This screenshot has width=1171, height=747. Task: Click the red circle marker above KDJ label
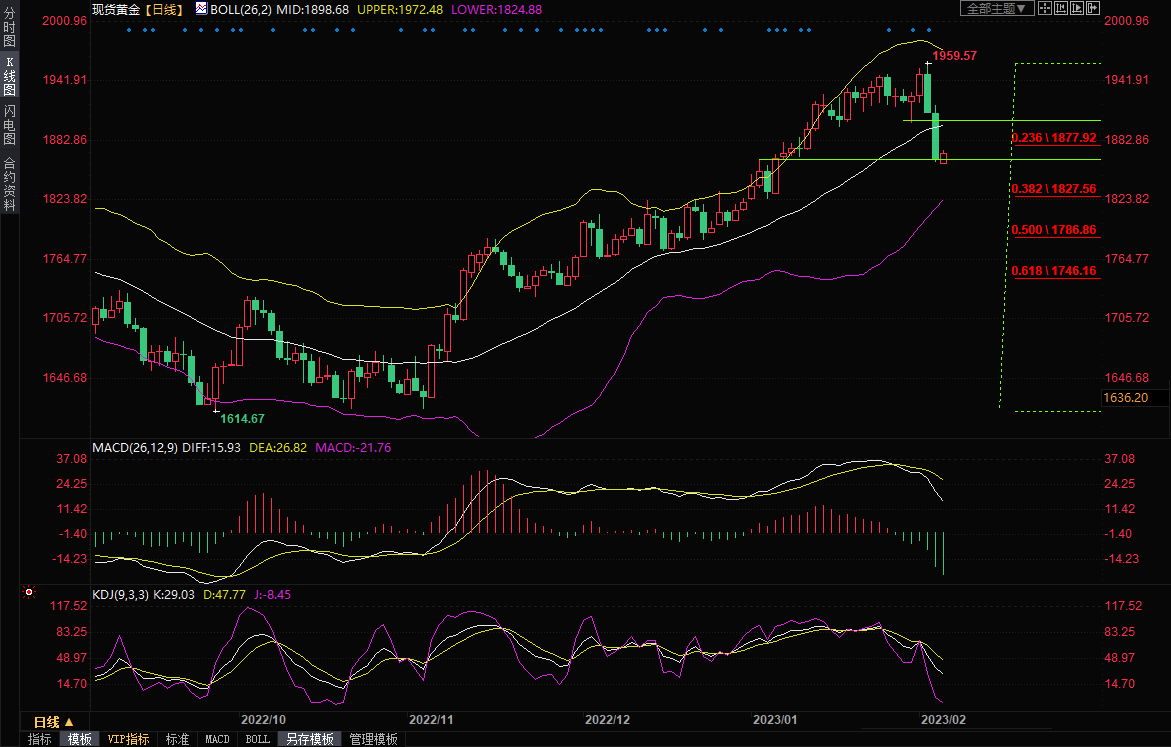point(27,593)
